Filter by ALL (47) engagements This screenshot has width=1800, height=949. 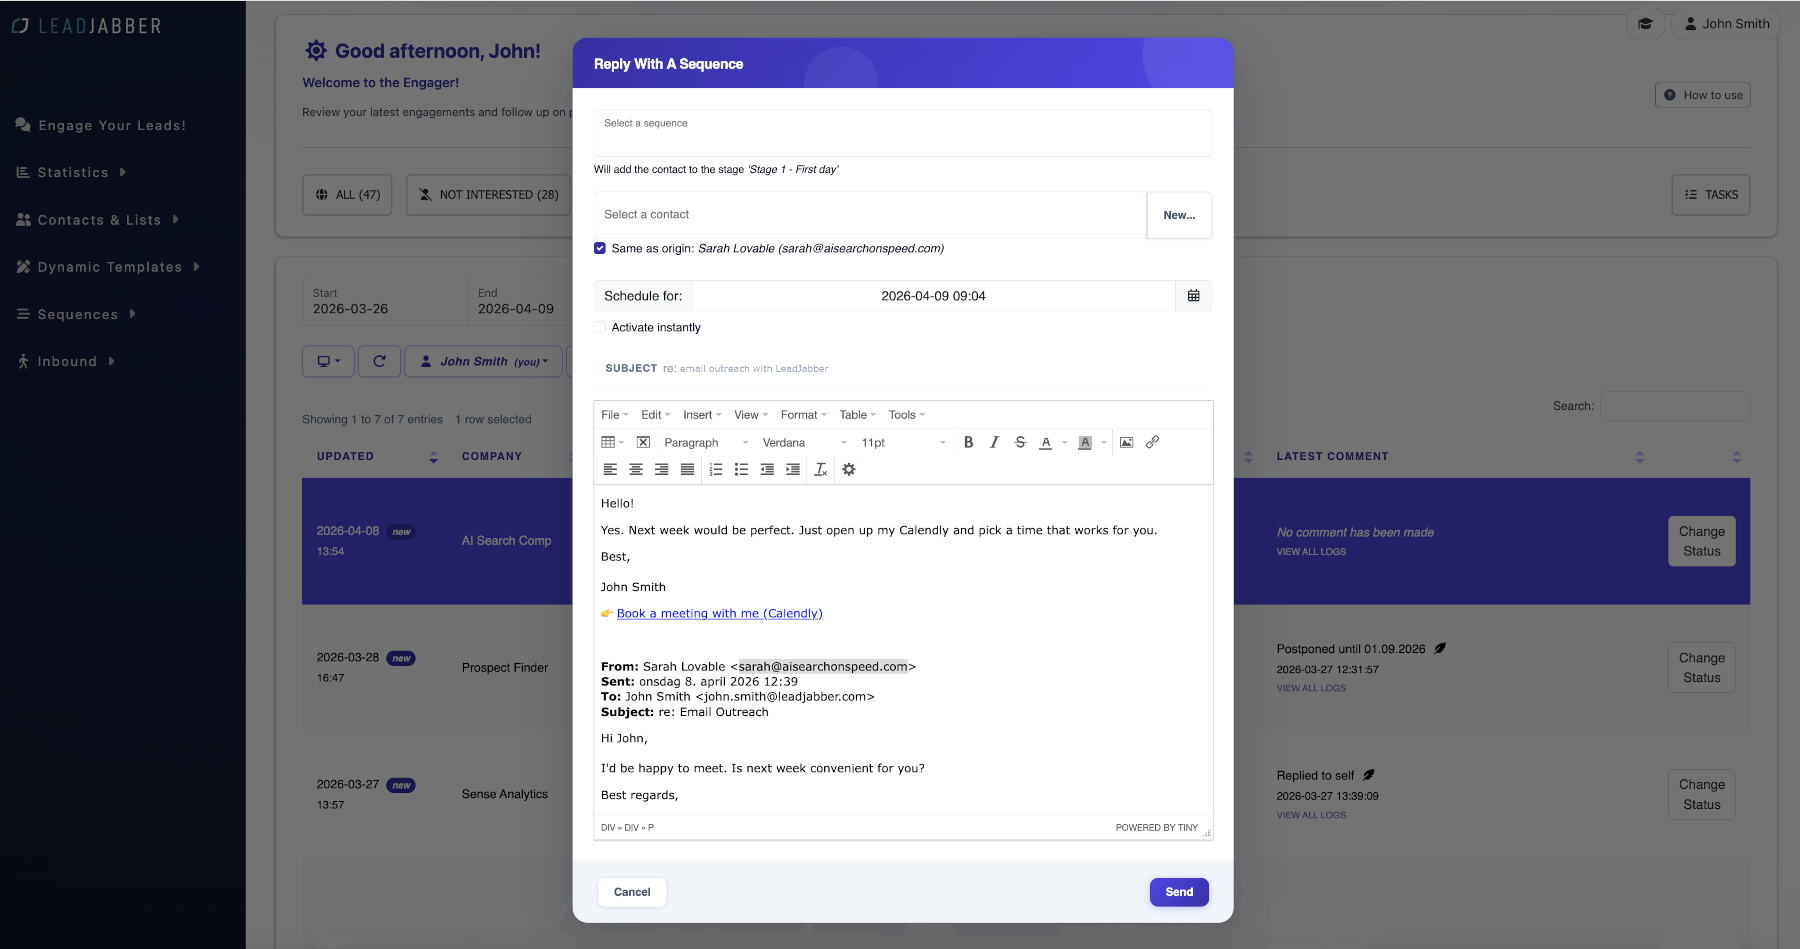(x=347, y=195)
